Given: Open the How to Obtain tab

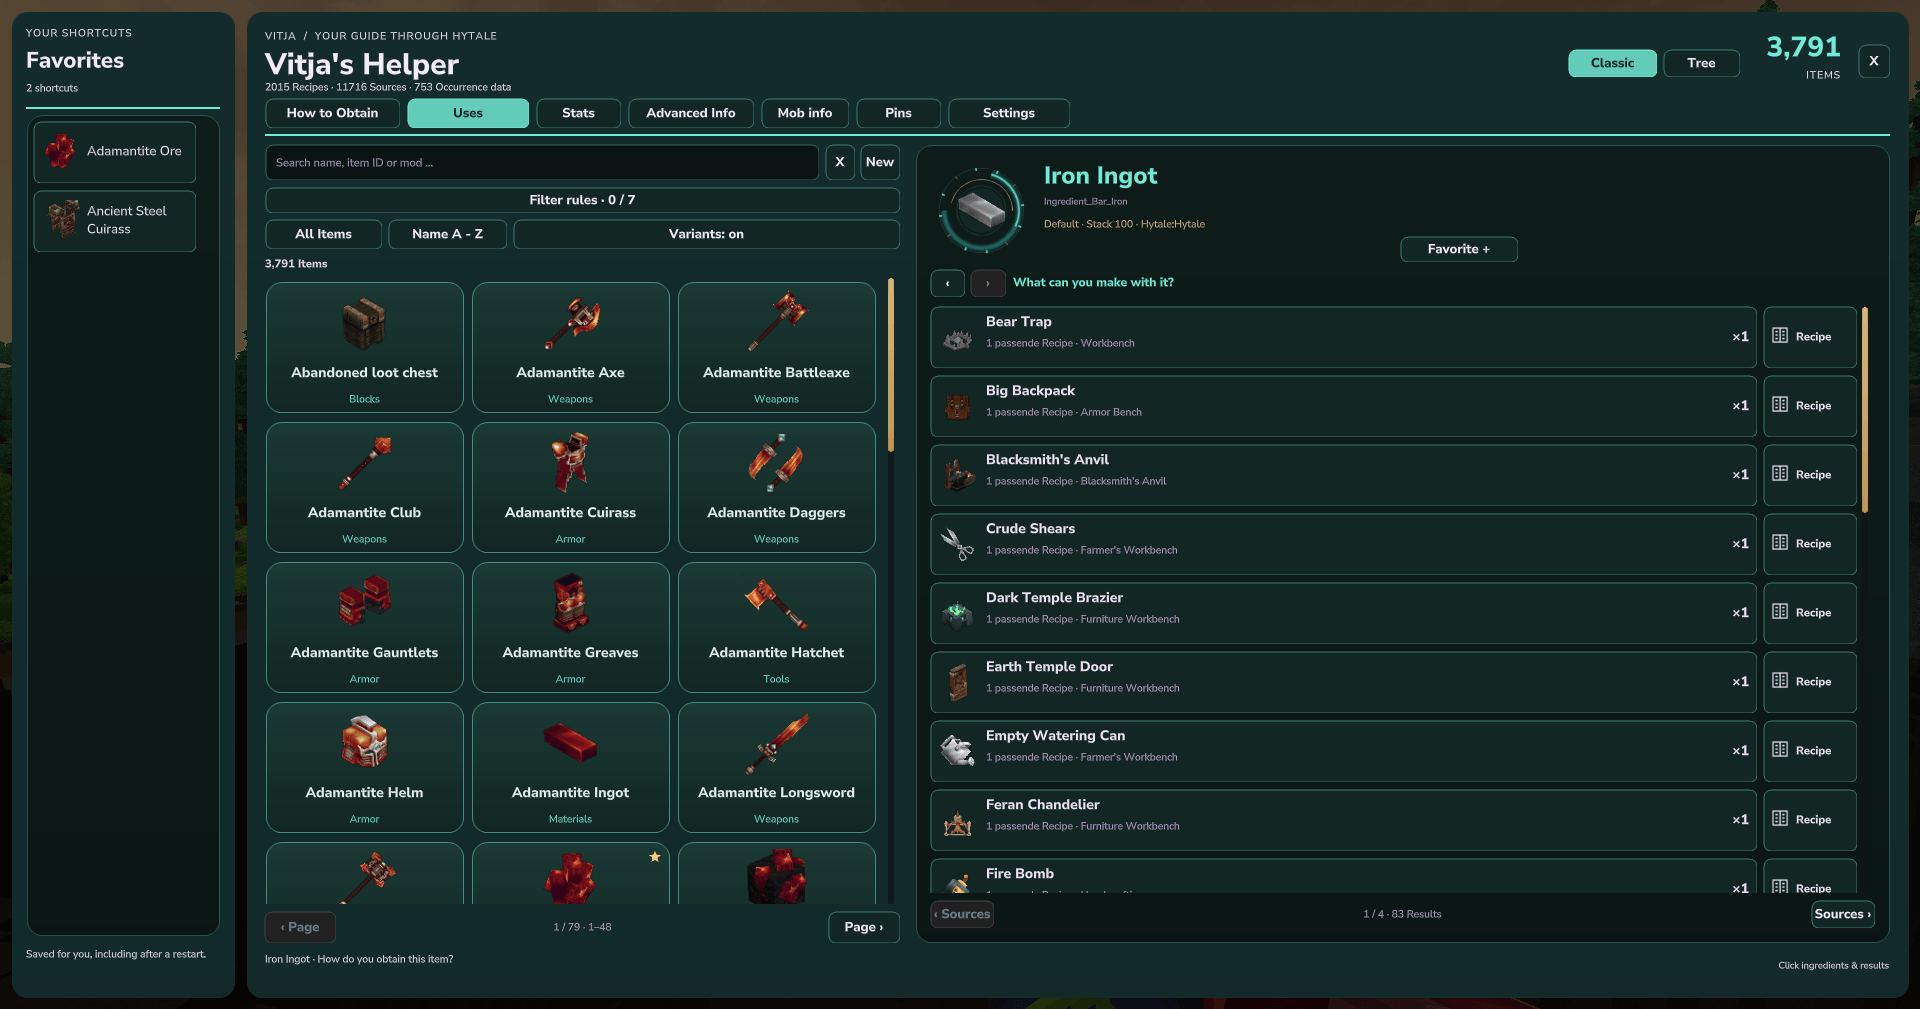Looking at the screenshot, I should pos(332,113).
